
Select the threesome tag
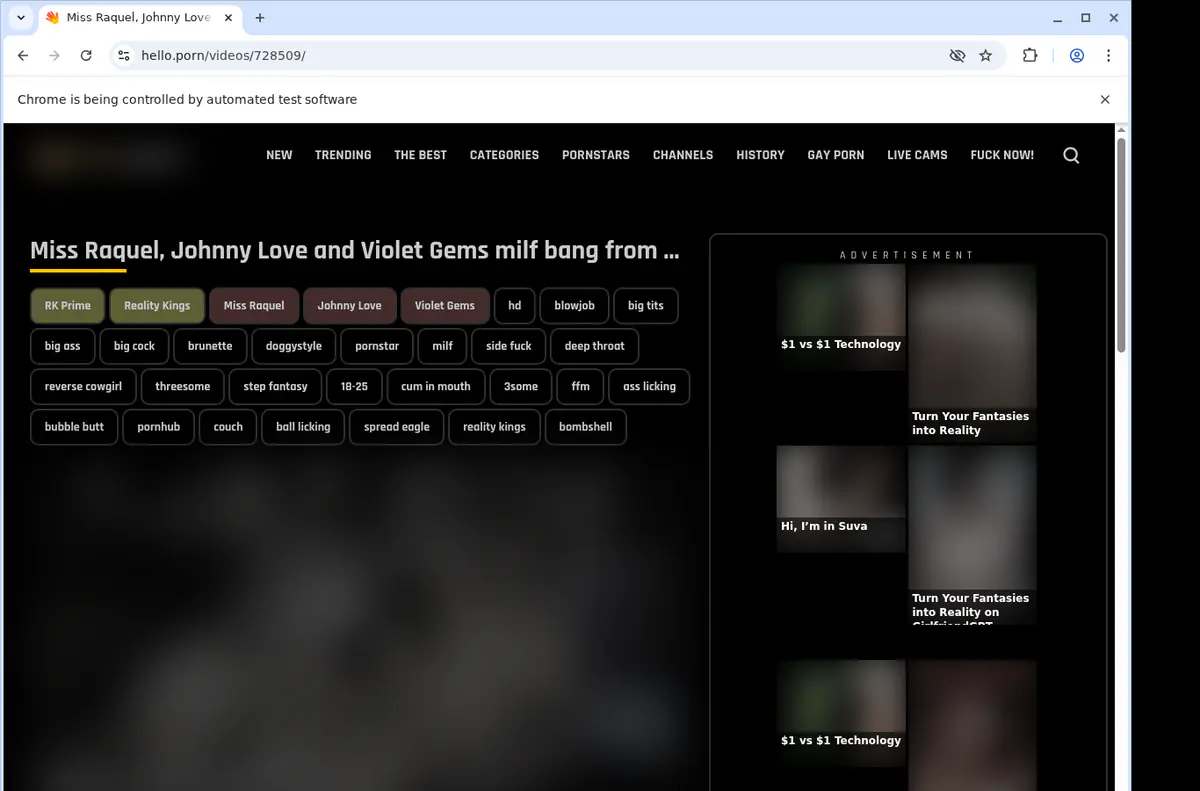point(183,386)
